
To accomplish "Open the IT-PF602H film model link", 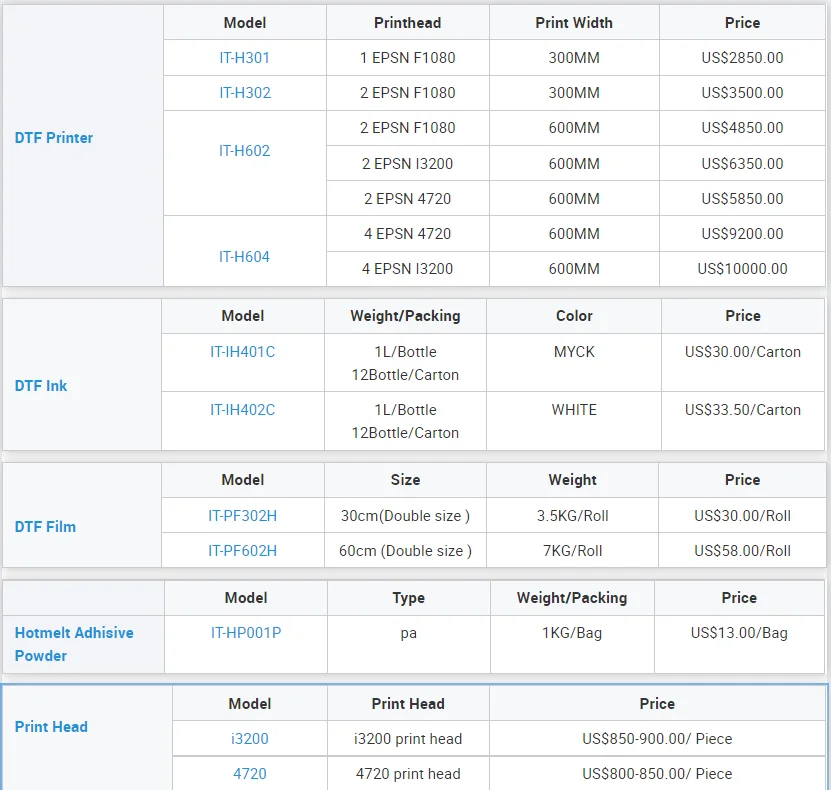I will click(x=242, y=551).
